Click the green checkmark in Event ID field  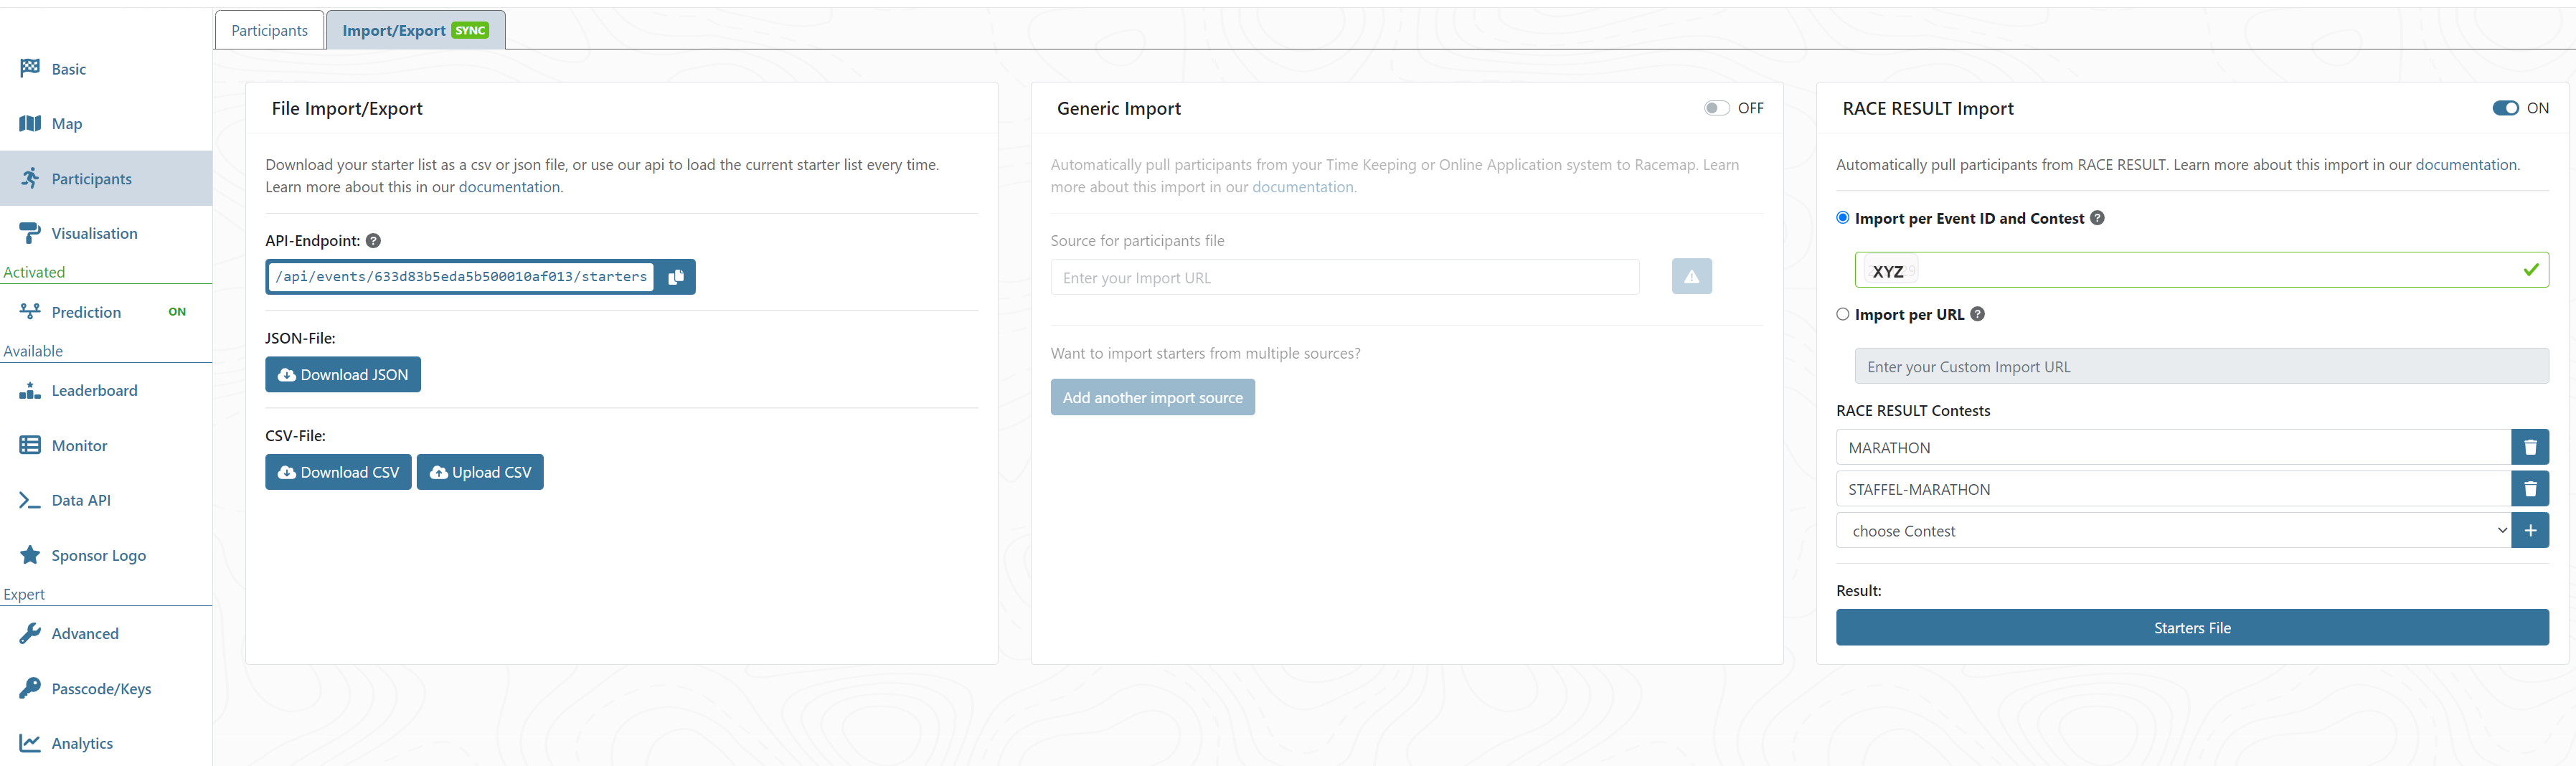[x=2530, y=270]
